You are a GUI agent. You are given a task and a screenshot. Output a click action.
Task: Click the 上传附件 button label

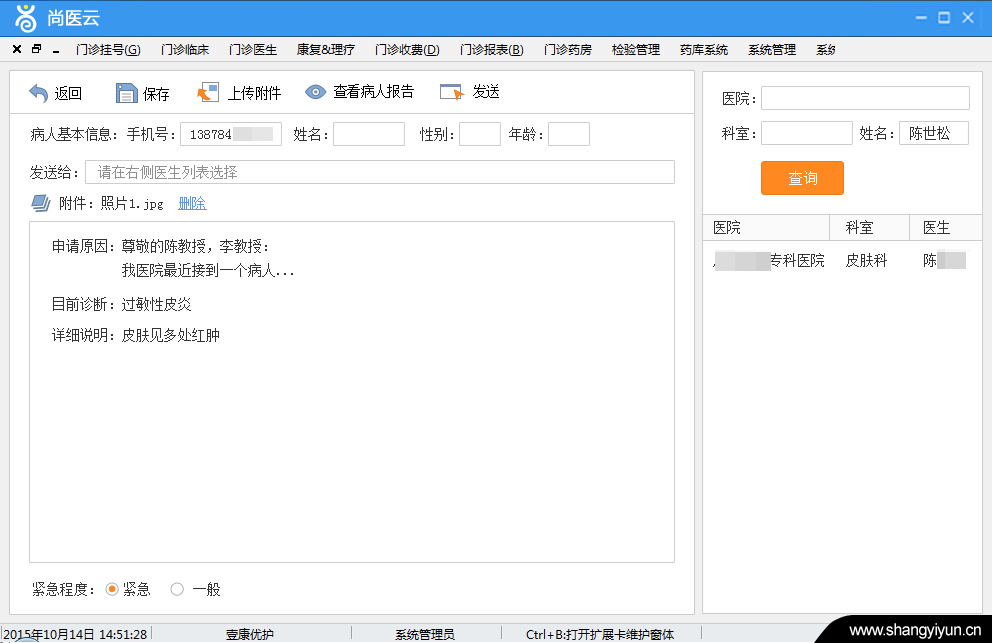point(254,93)
